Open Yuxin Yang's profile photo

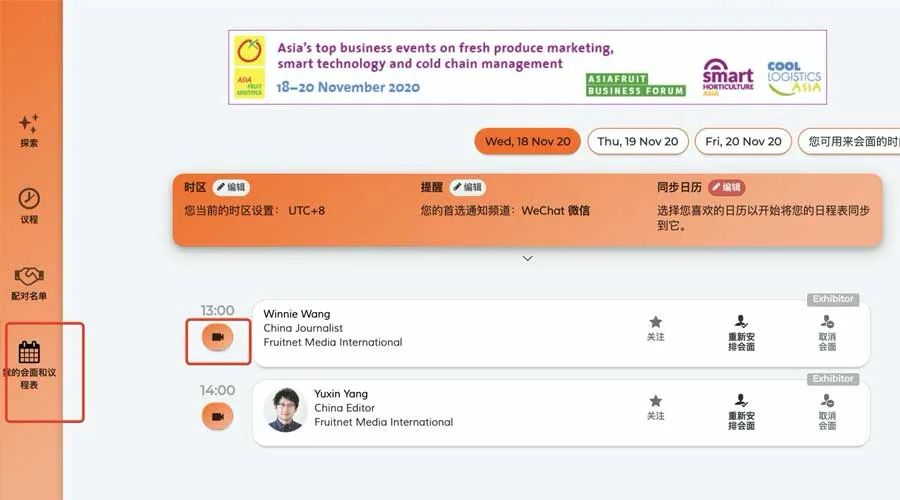(285, 409)
